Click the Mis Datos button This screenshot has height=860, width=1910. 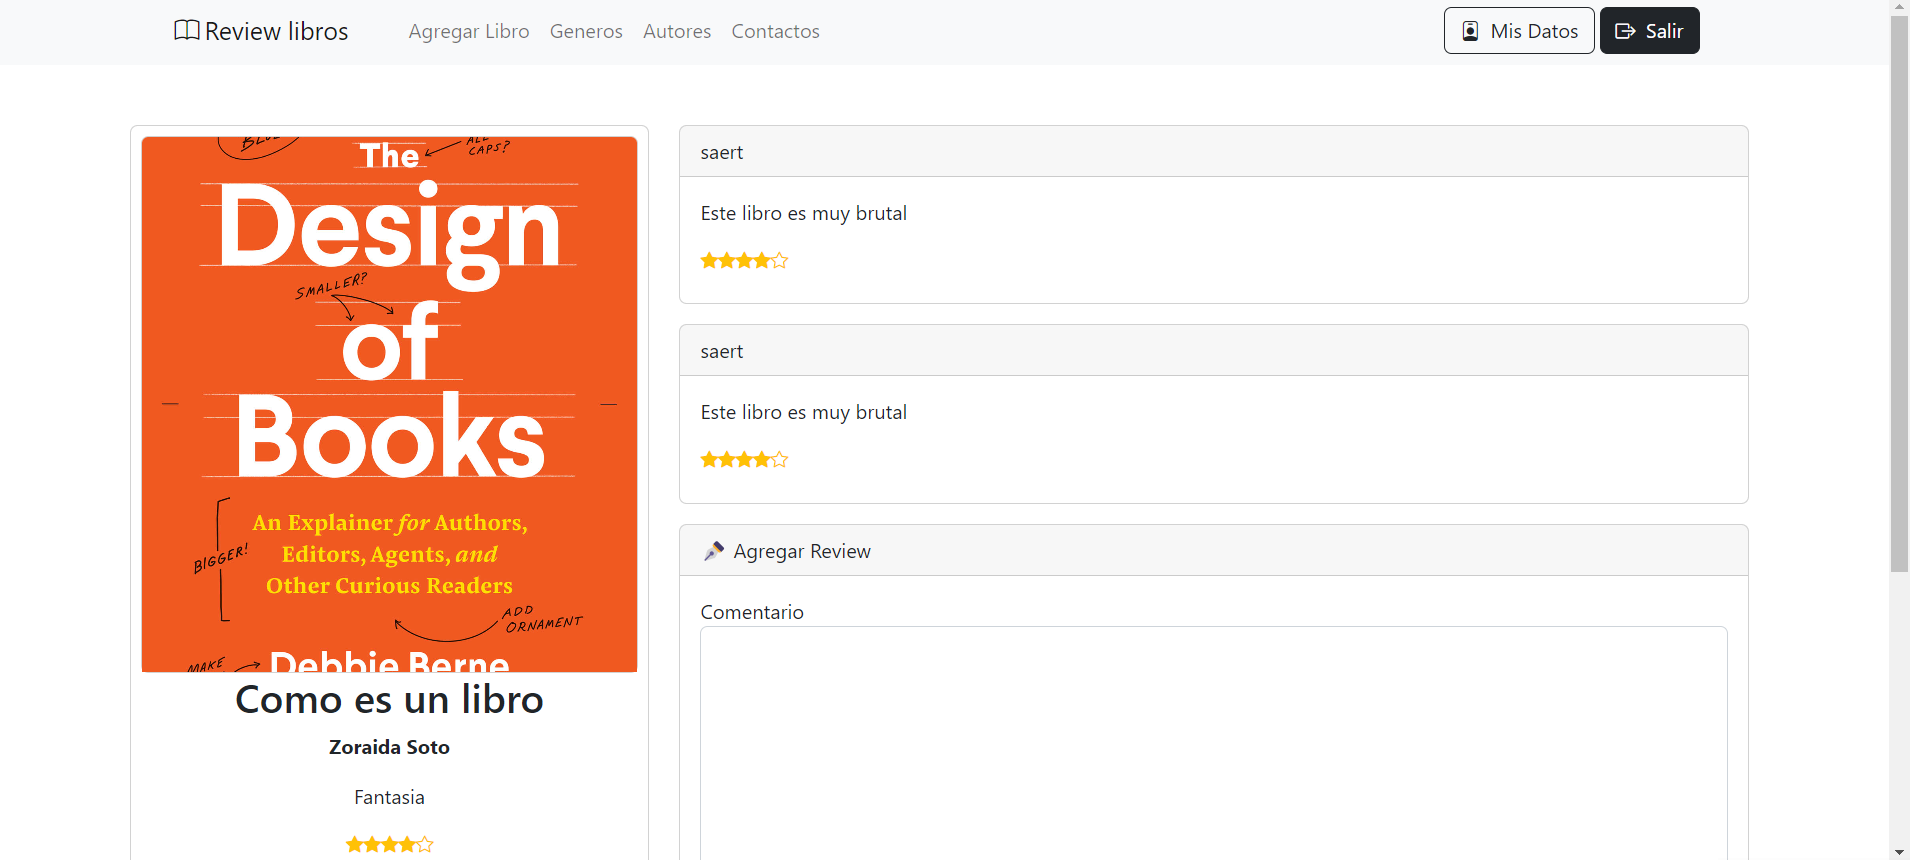tap(1519, 31)
